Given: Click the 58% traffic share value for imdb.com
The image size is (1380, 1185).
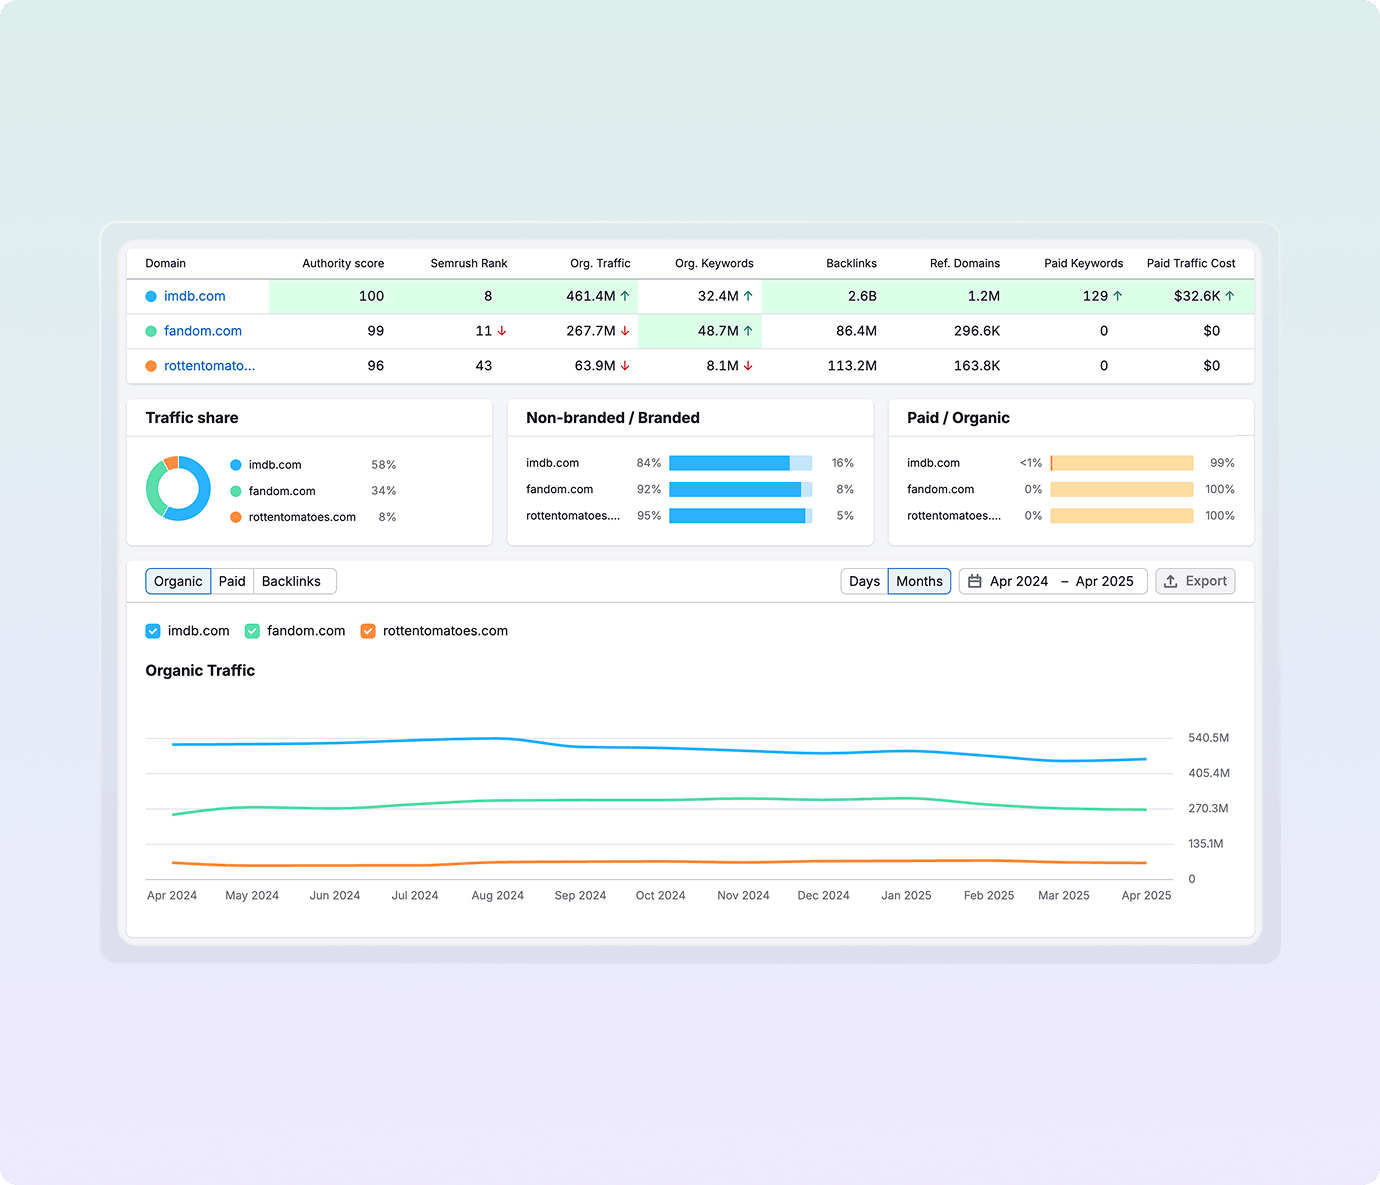Looking at the screenshot, I should tap(384, 465).
